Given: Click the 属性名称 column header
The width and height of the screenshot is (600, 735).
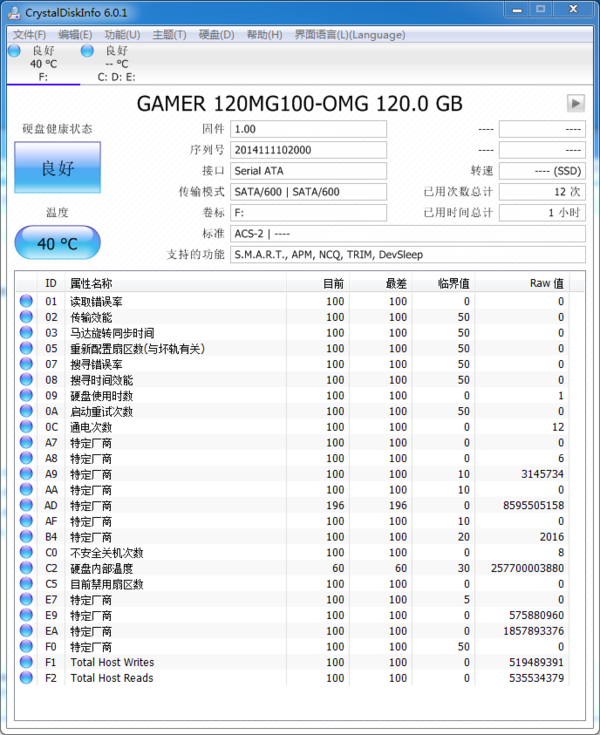Looking at the screenshot, I should click(175, 283).
